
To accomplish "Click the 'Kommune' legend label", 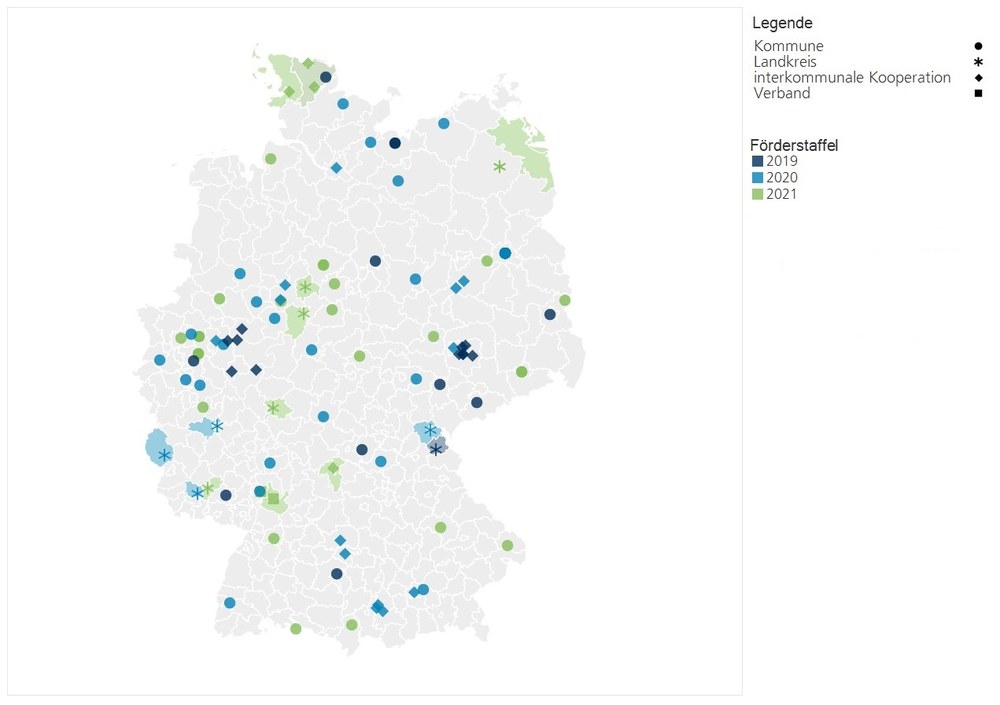I will click(x=788, y=46).
